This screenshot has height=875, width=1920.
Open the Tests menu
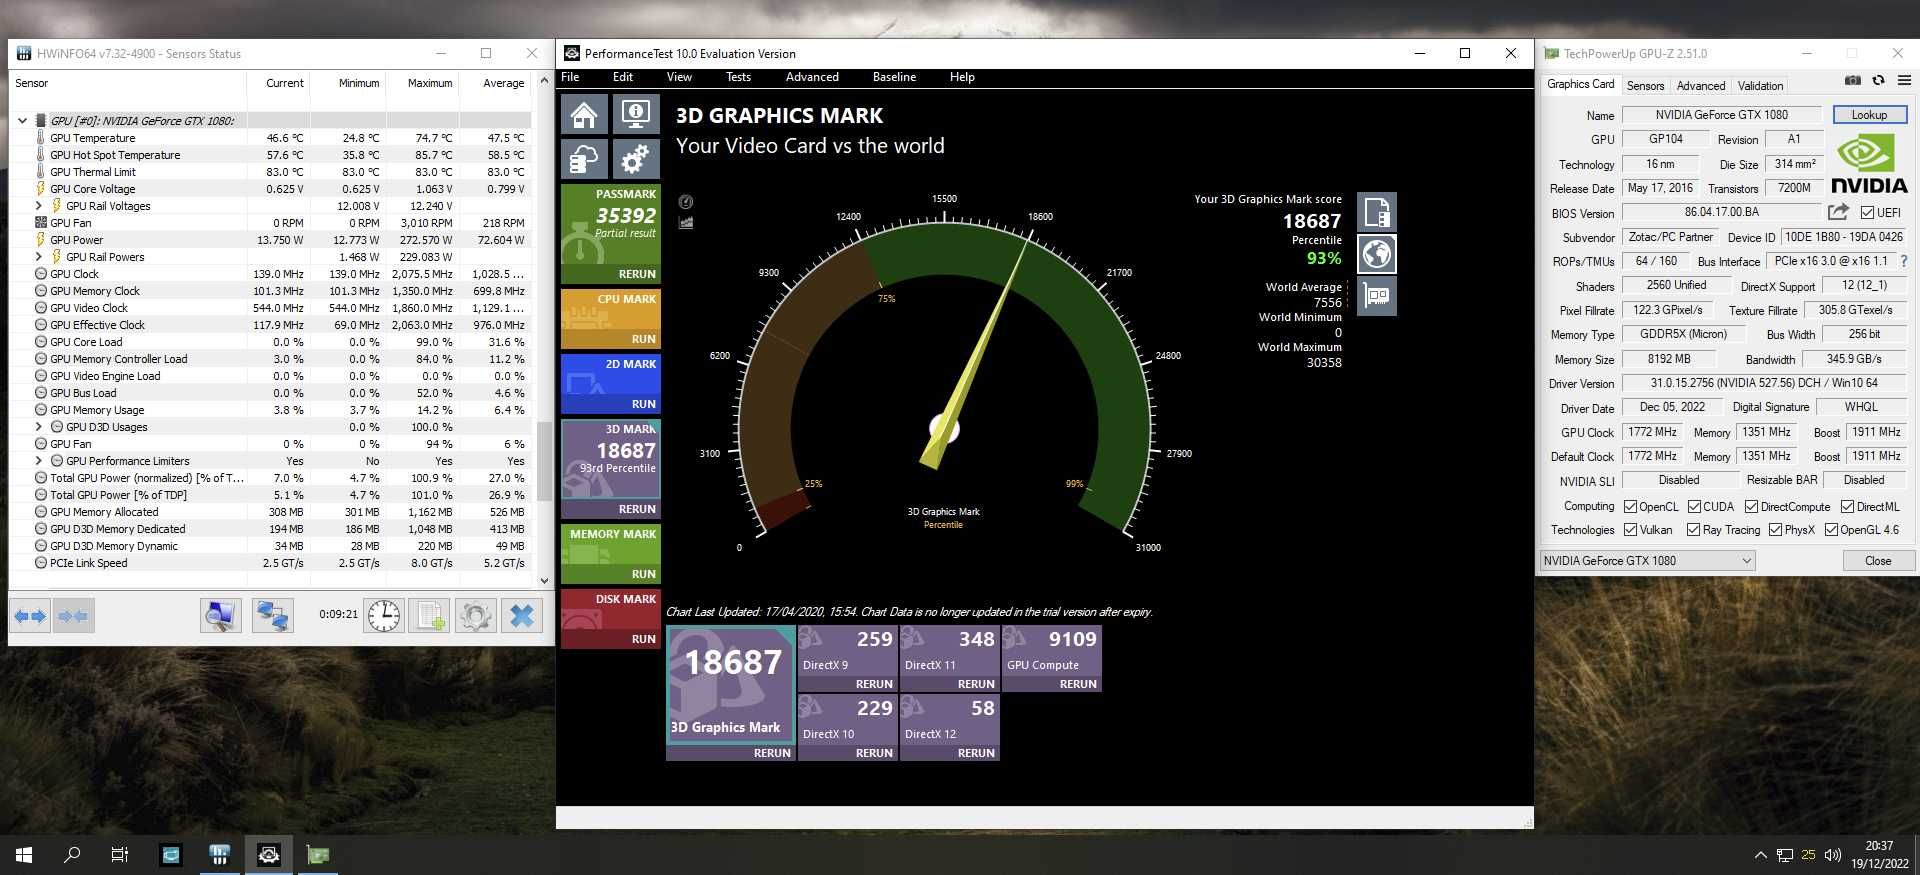738,77
